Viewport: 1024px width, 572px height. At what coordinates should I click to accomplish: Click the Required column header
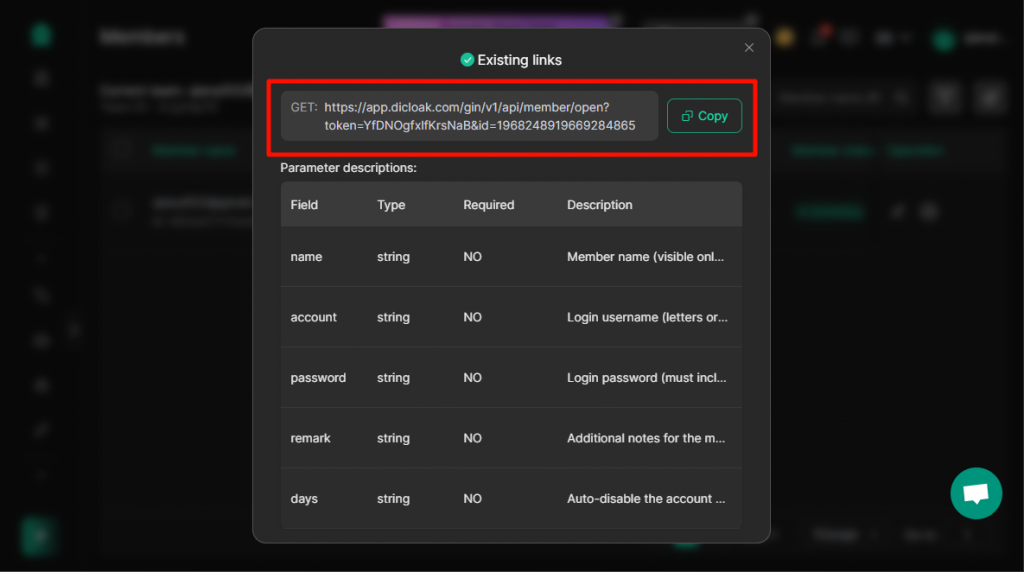(x=488, y=204)
